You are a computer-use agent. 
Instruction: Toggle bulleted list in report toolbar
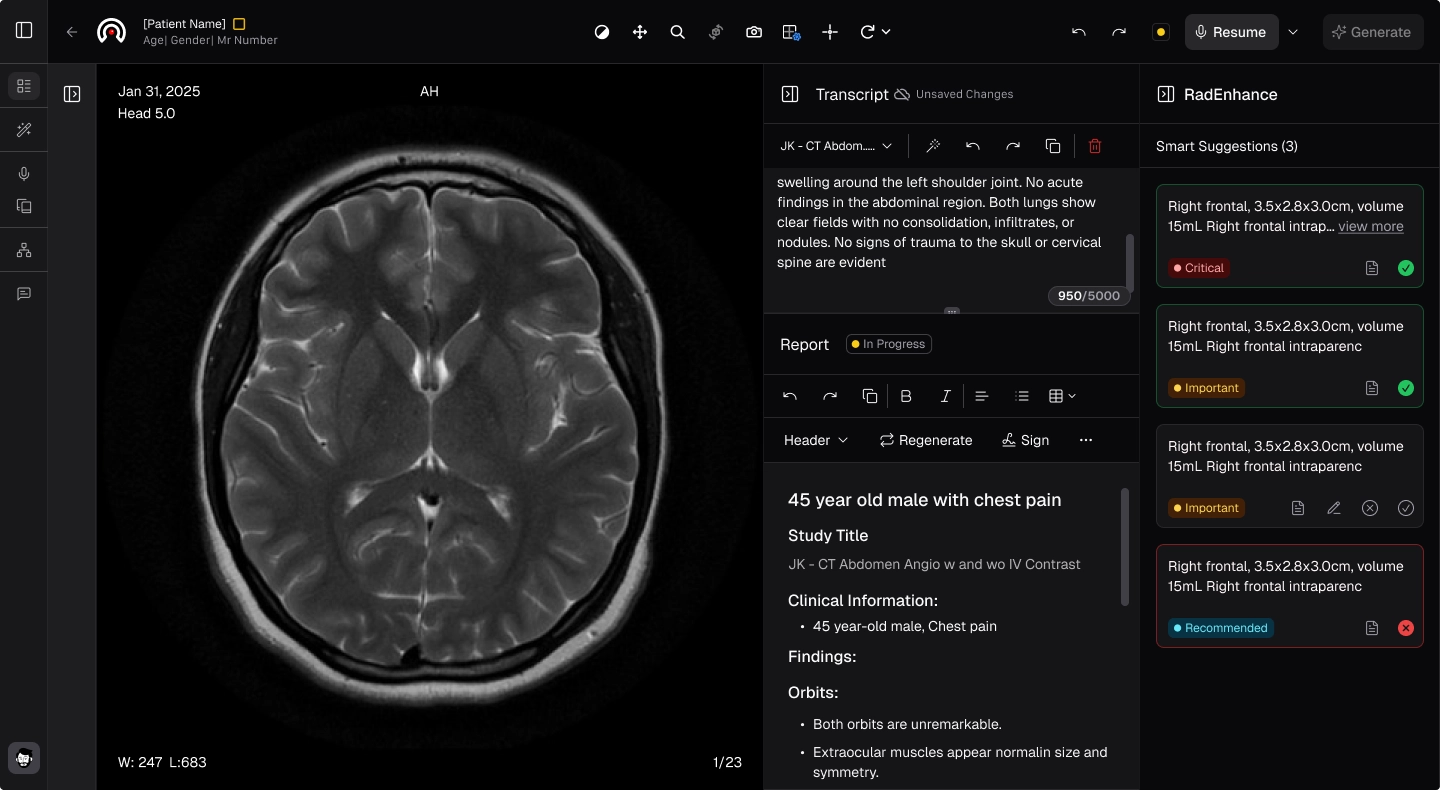(x=1022, y=396)
